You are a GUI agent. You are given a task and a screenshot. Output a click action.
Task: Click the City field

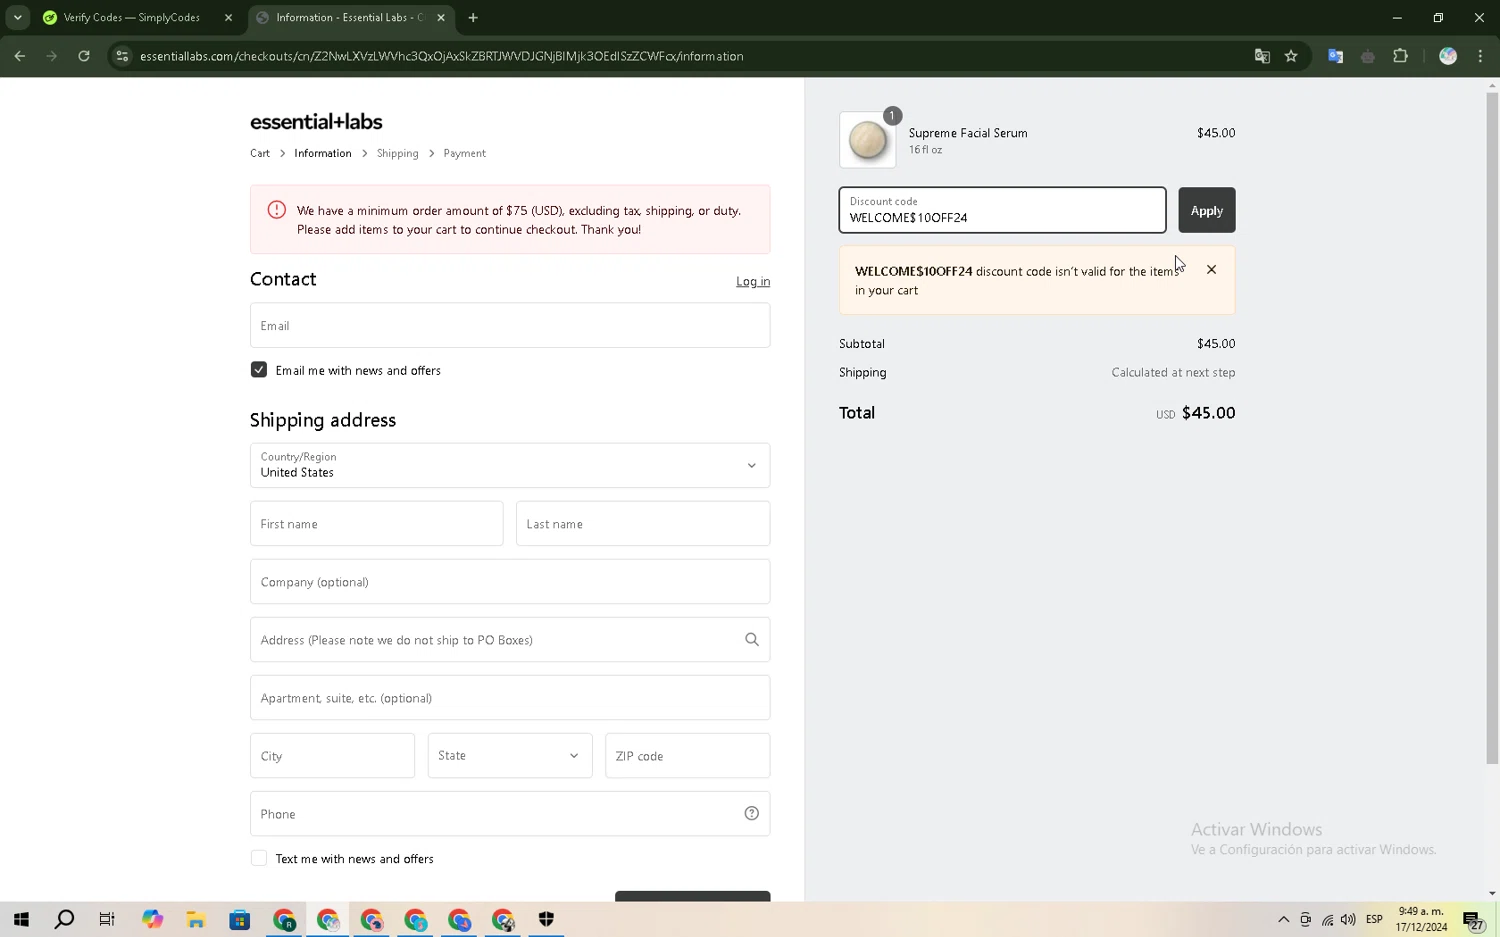point(332,755)
